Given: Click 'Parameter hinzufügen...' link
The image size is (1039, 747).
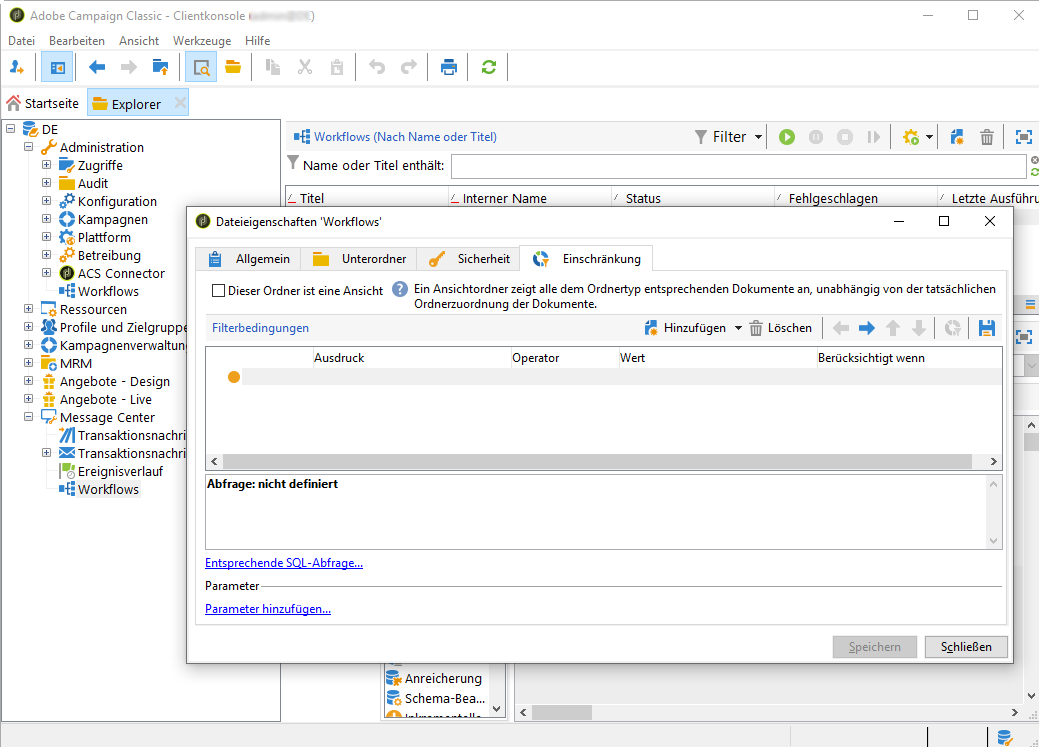Looking at the screenshot, I should coord(268,608).
